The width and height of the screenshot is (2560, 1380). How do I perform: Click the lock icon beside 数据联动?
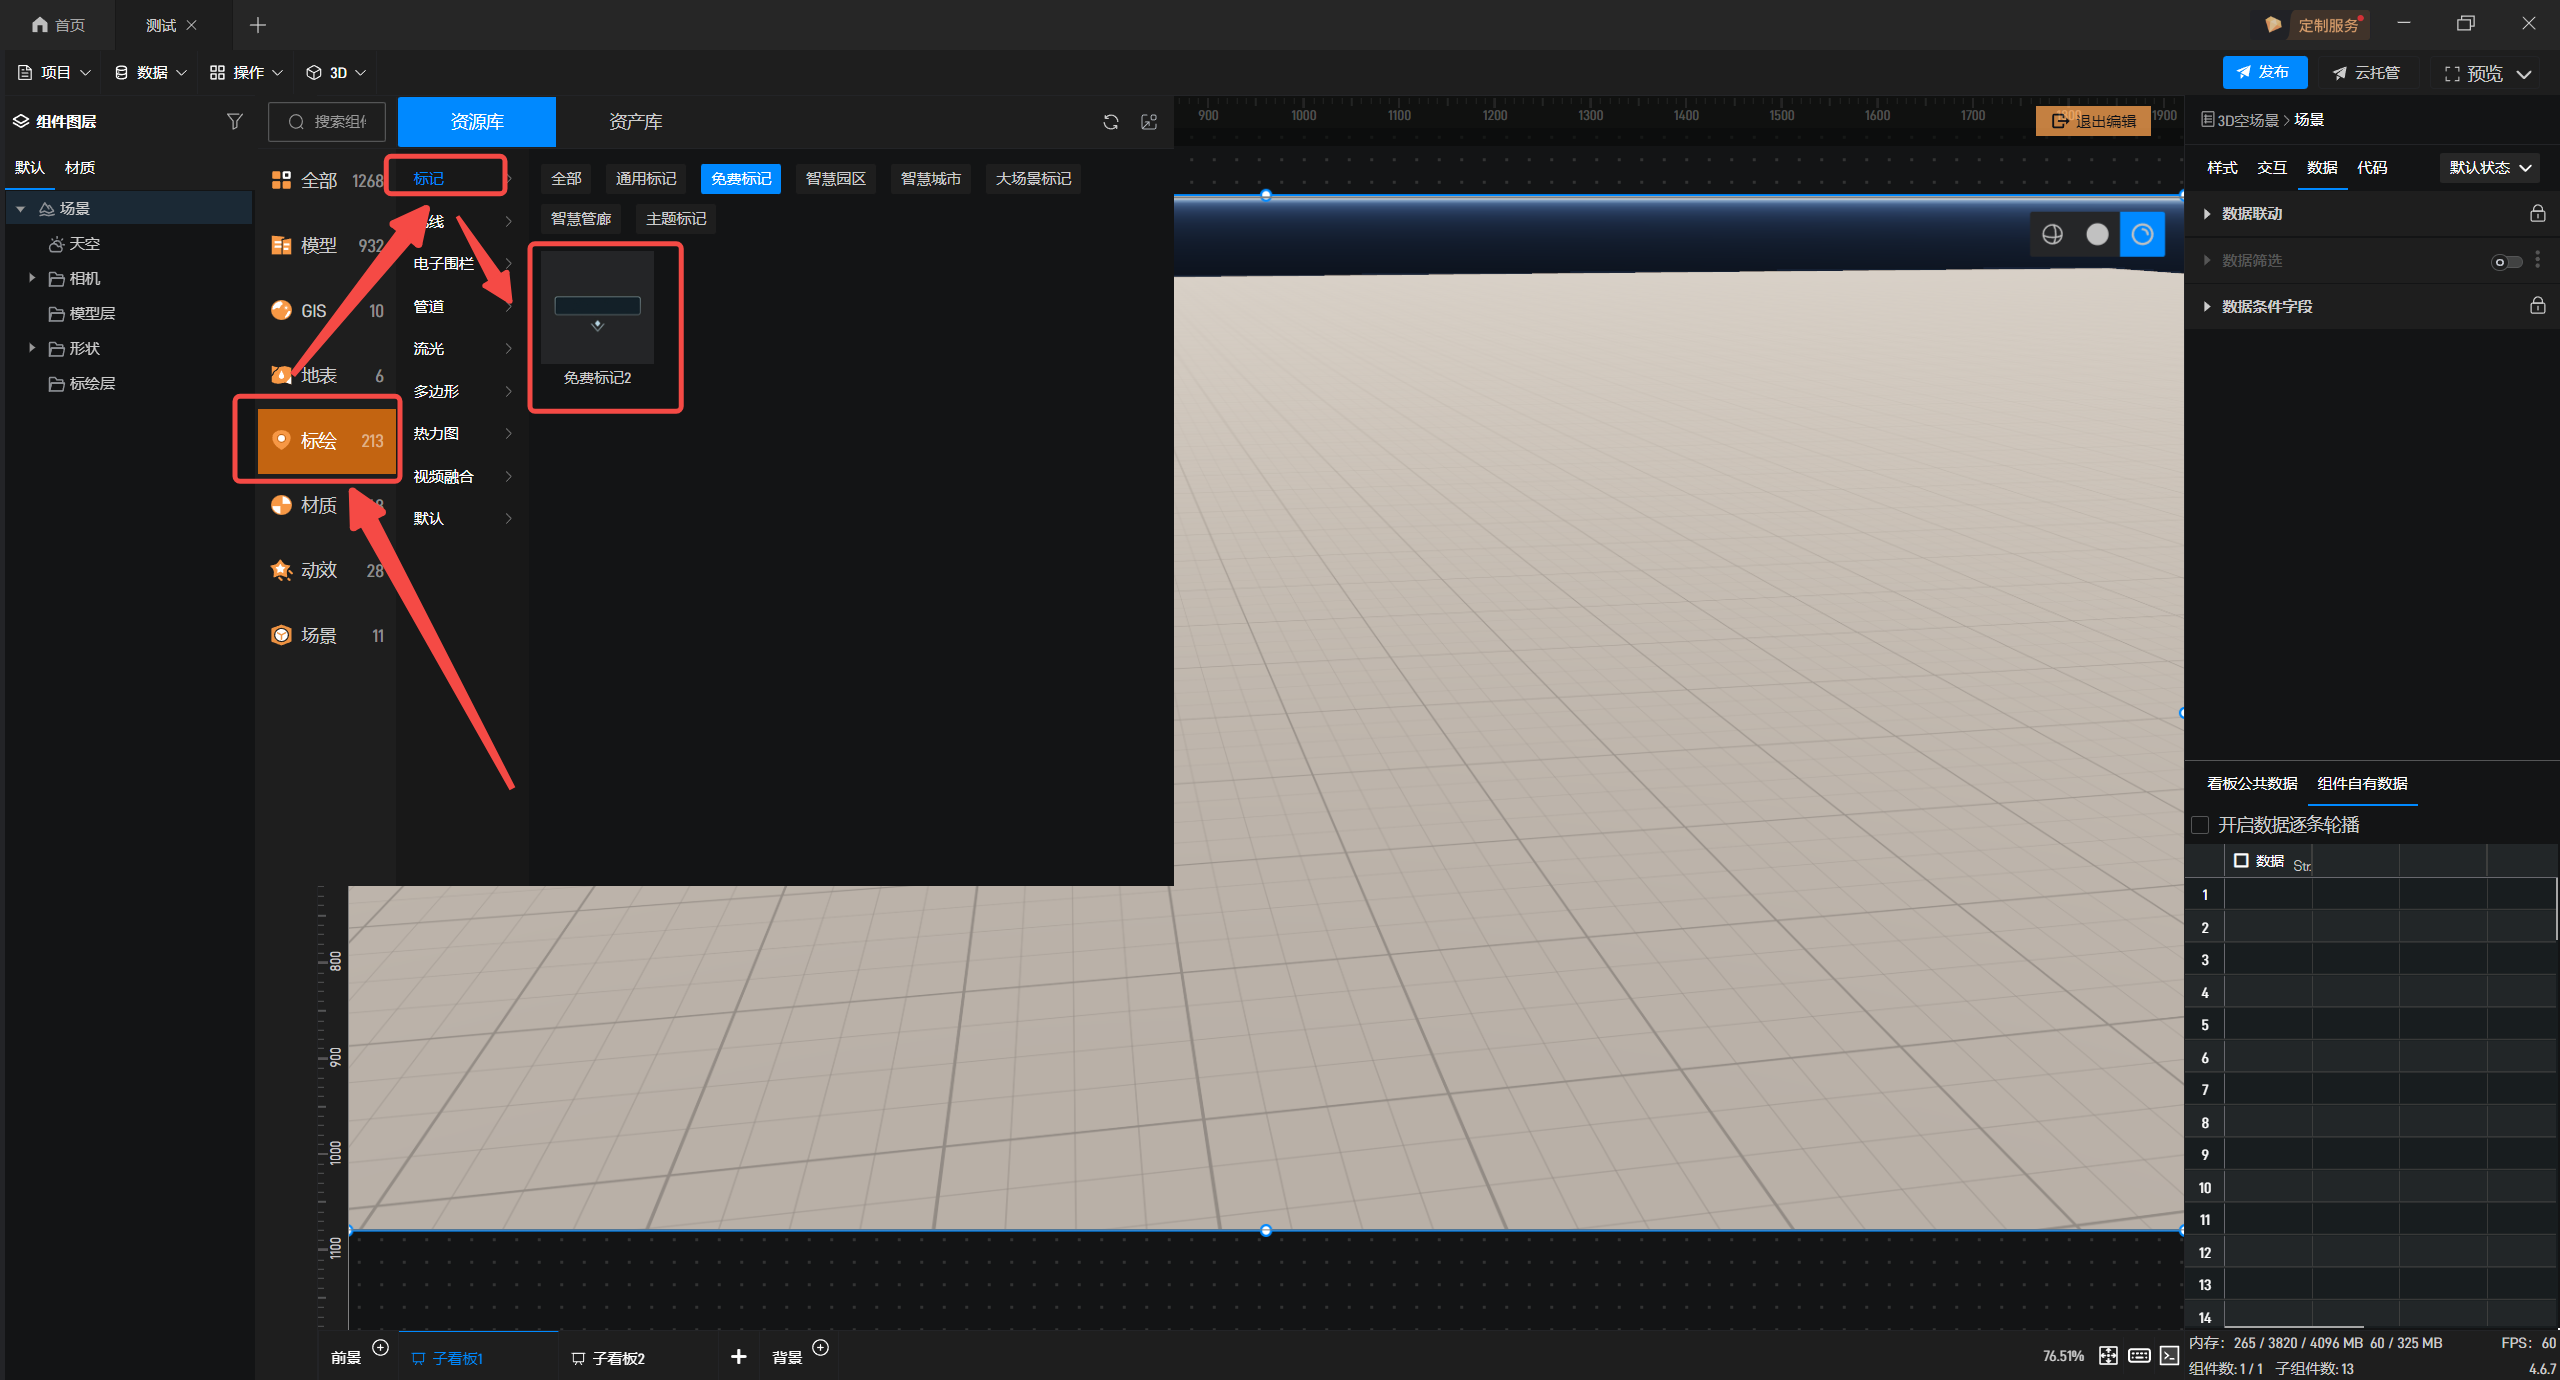[x=2537, y=213]
